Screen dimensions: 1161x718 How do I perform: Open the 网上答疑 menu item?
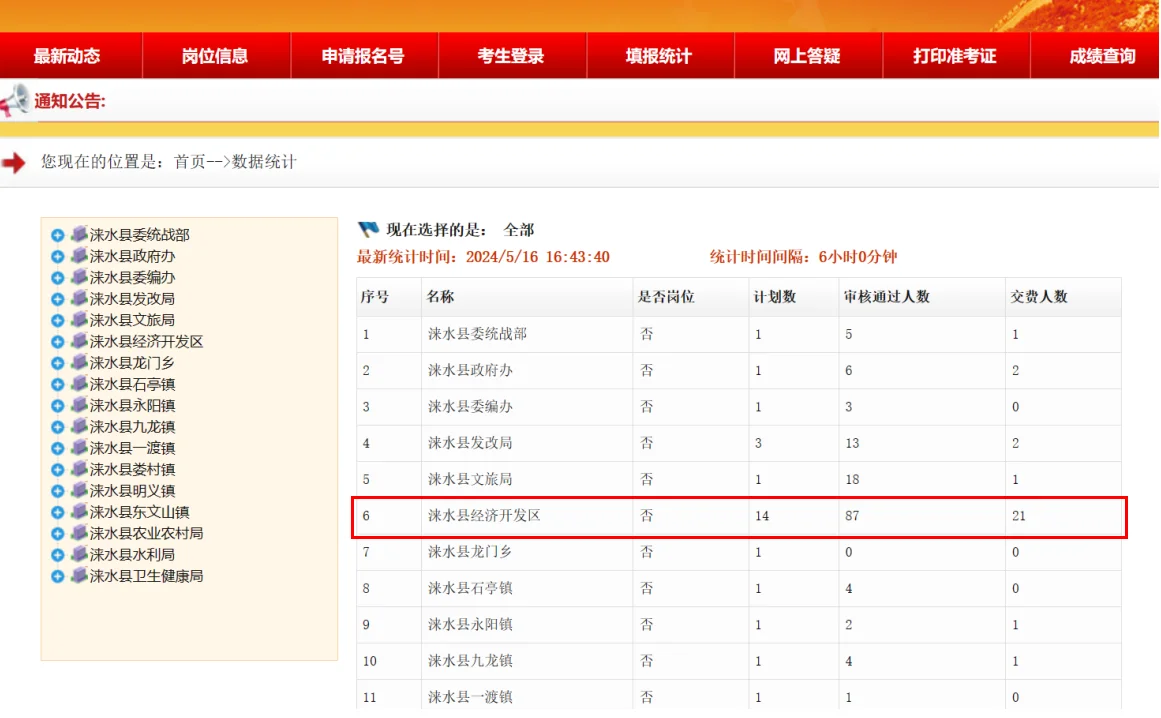[807, 56]
